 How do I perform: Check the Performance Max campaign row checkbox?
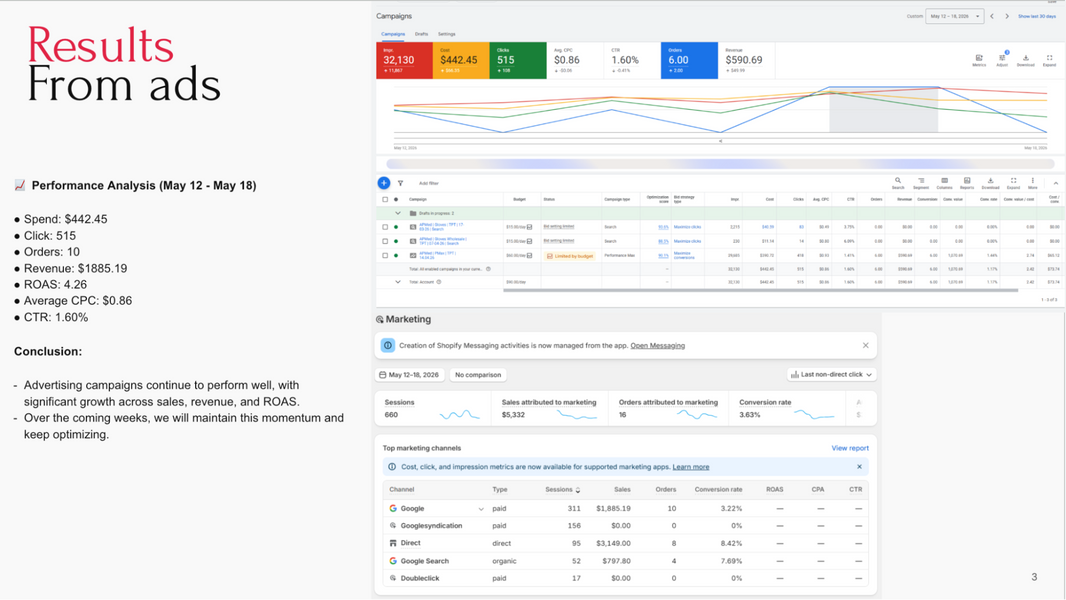pos(385,255)
